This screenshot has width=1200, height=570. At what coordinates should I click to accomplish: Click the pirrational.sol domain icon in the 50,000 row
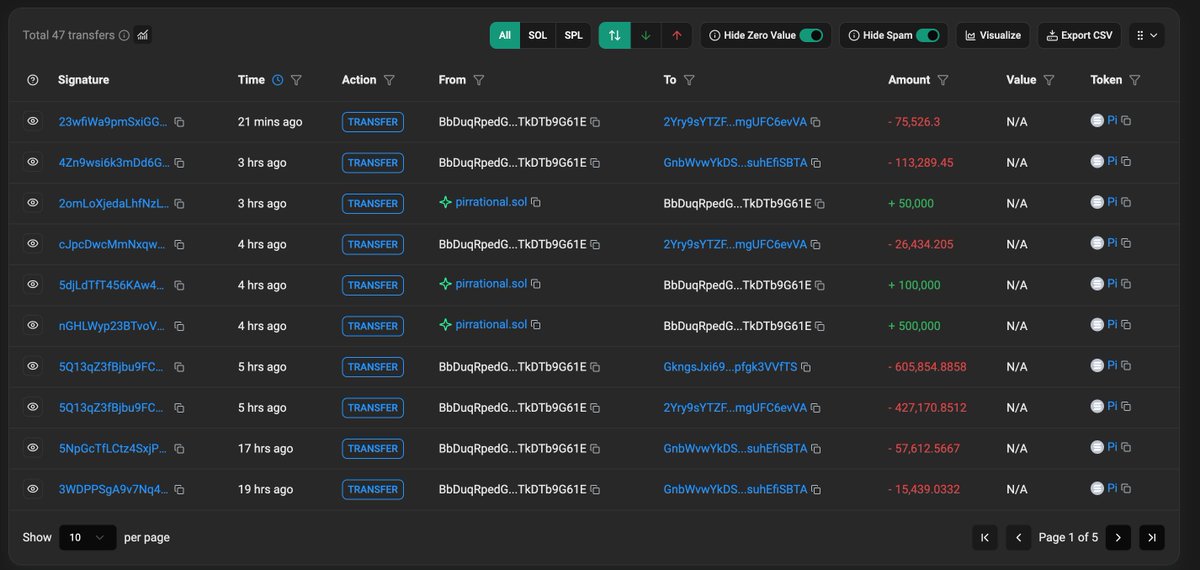(x=445, y=203)
